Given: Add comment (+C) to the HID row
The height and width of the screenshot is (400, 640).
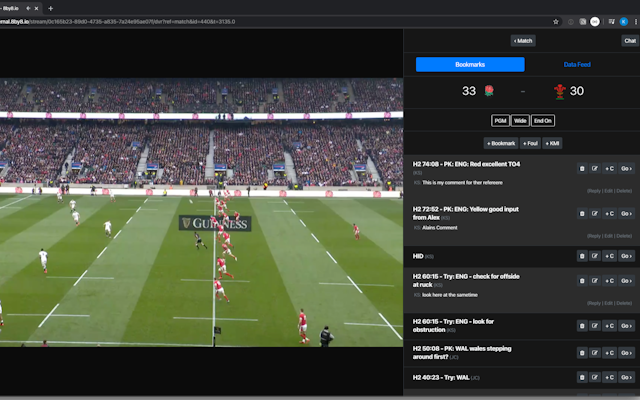Looking at the screenshot, I should pyautogui.click(x=609, y=256).
